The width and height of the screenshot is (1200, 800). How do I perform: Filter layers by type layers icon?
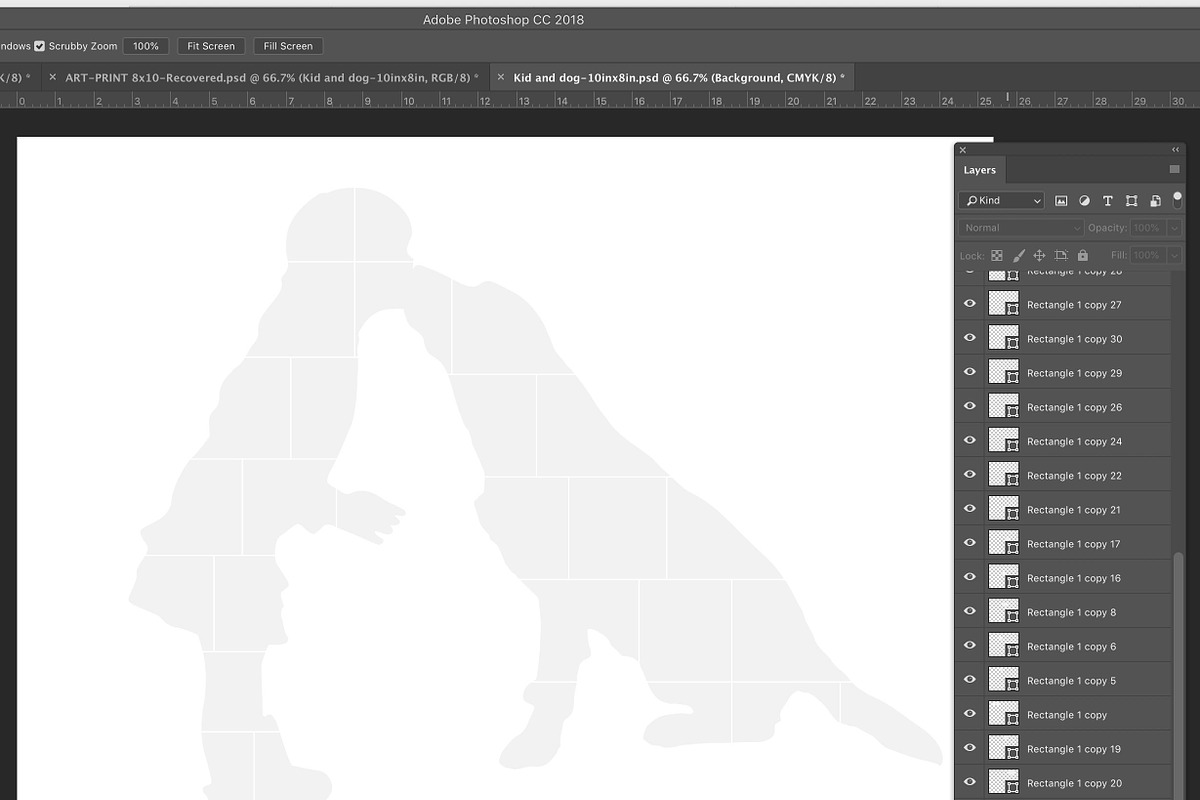[x=1108, y=201]
